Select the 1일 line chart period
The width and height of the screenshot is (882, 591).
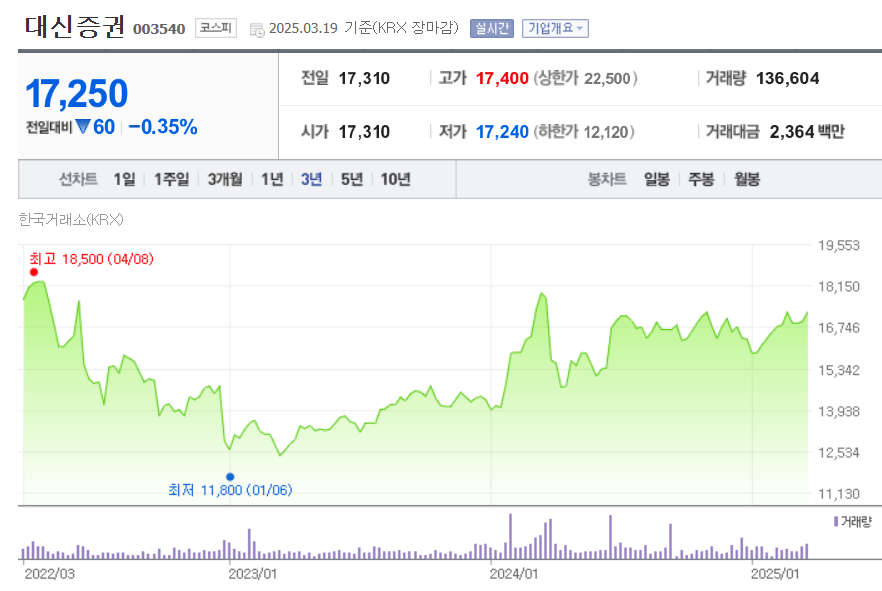point(124,179)
